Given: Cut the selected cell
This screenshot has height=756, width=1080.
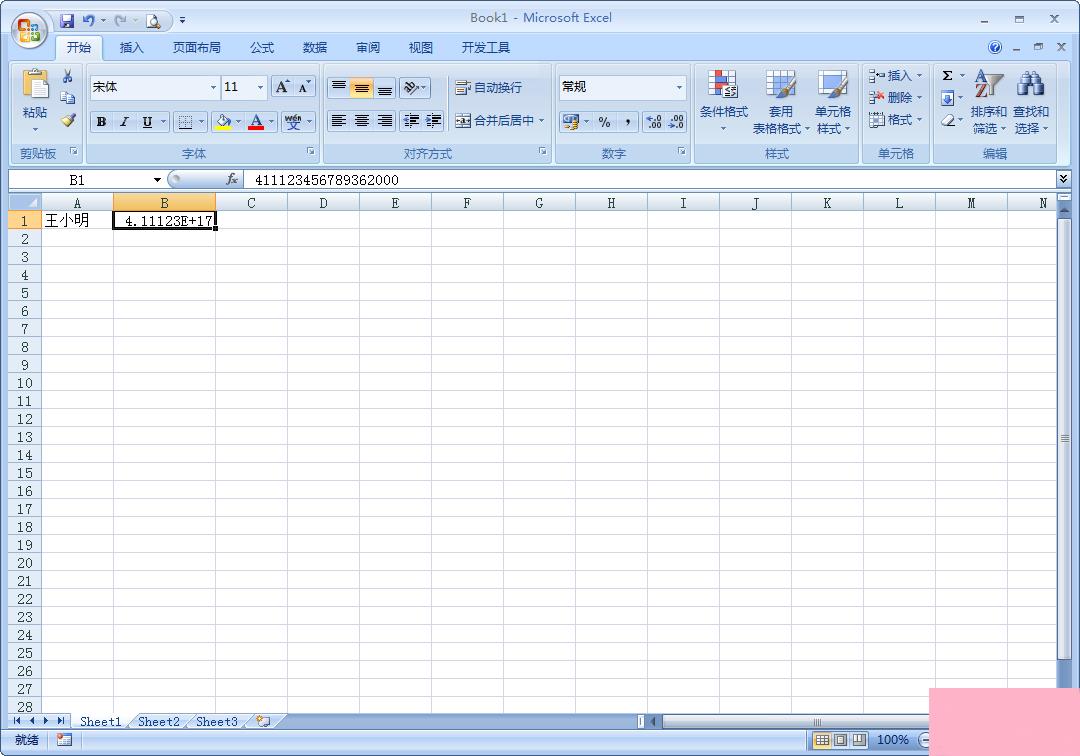Looking at the screenshot, I should 68,76.
